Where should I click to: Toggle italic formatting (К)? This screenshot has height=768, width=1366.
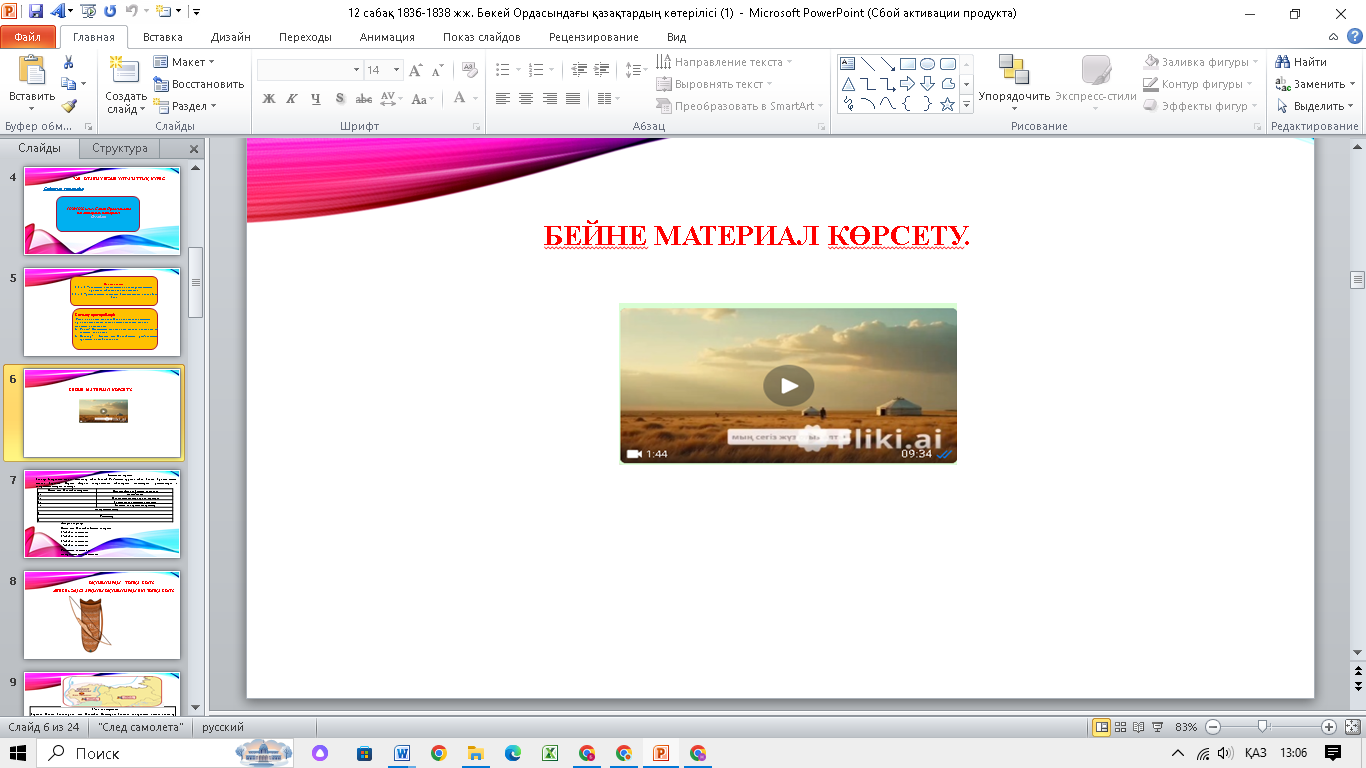[292, 98]
